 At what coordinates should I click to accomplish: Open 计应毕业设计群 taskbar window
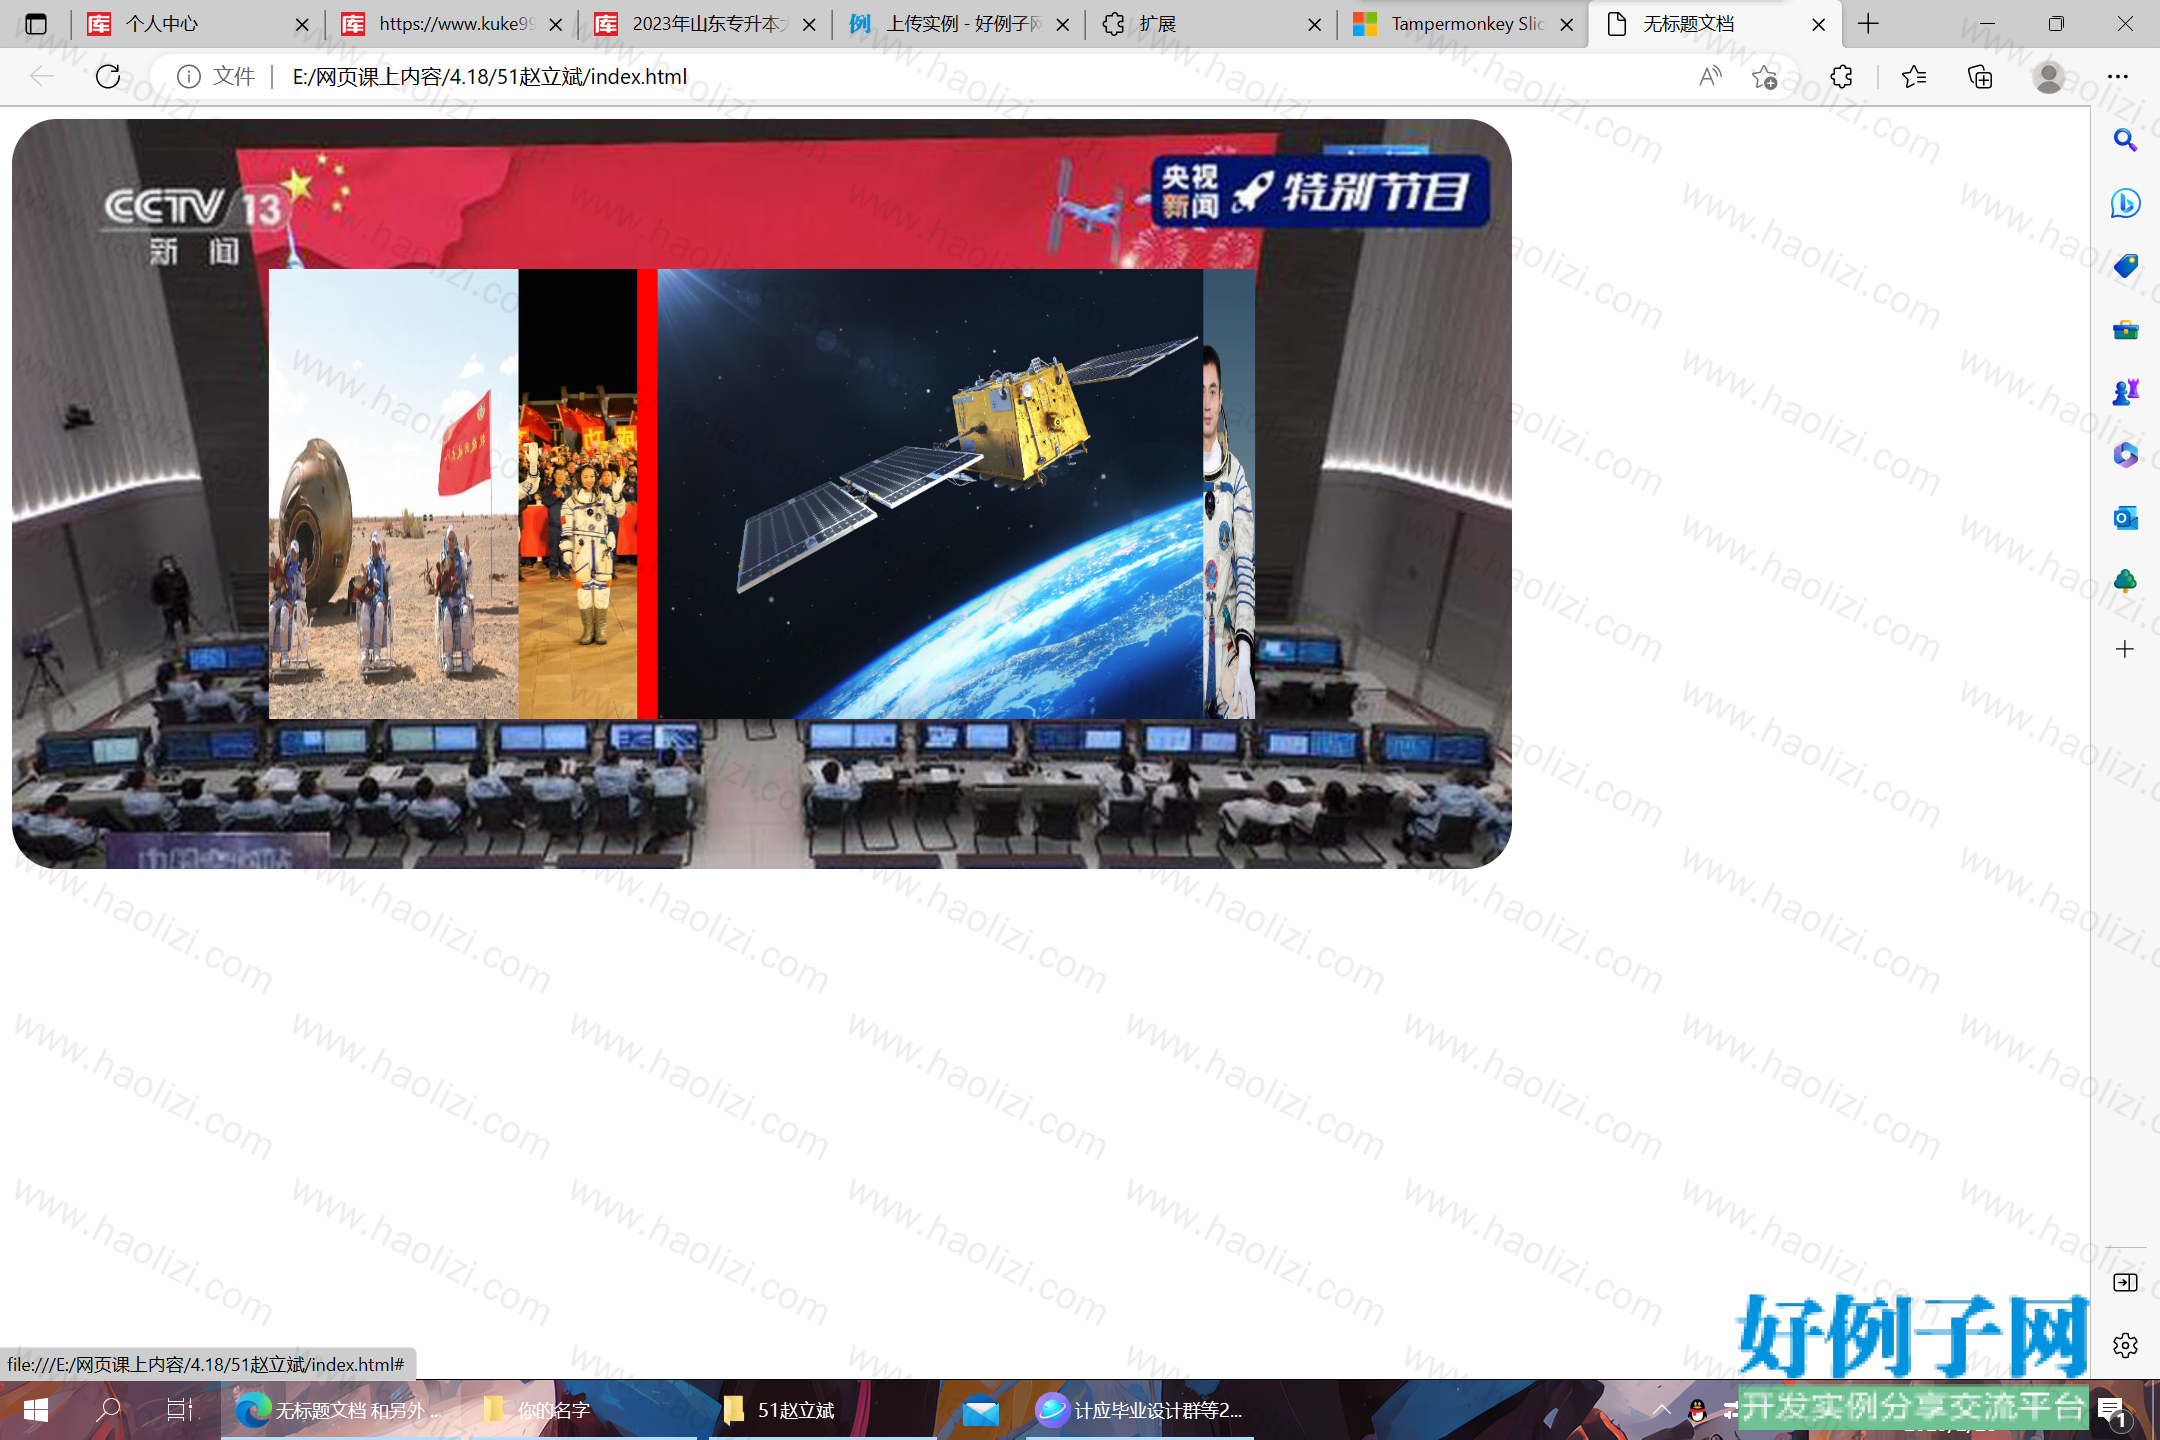1140,1410
